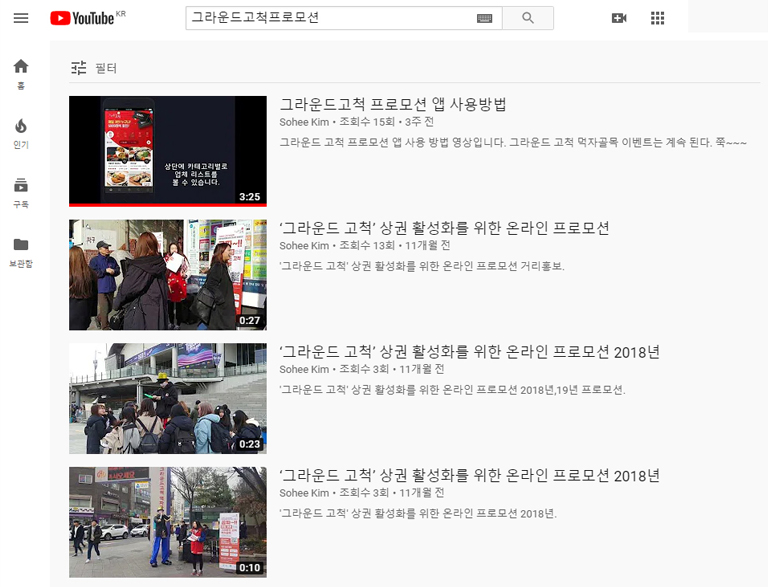Click the create video camera icon

click(x=619, y=18)
